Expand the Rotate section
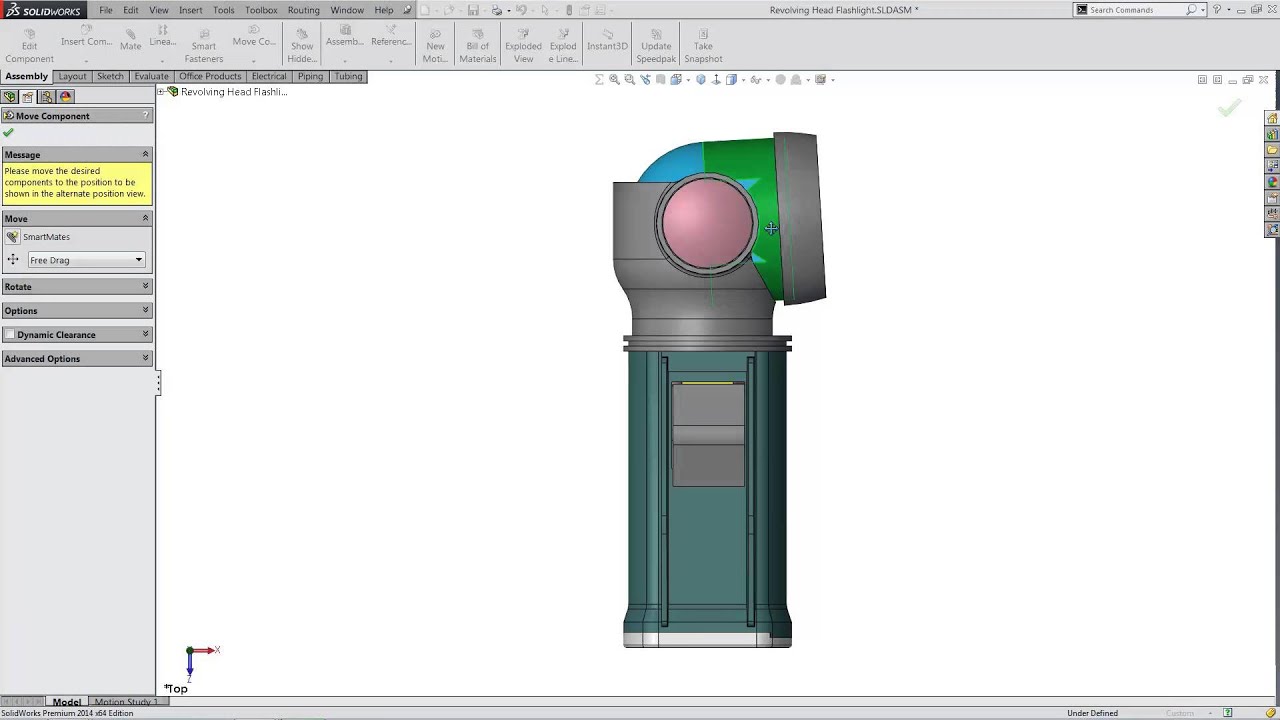This screenshot has width=1280, height=720. point(145,287)
